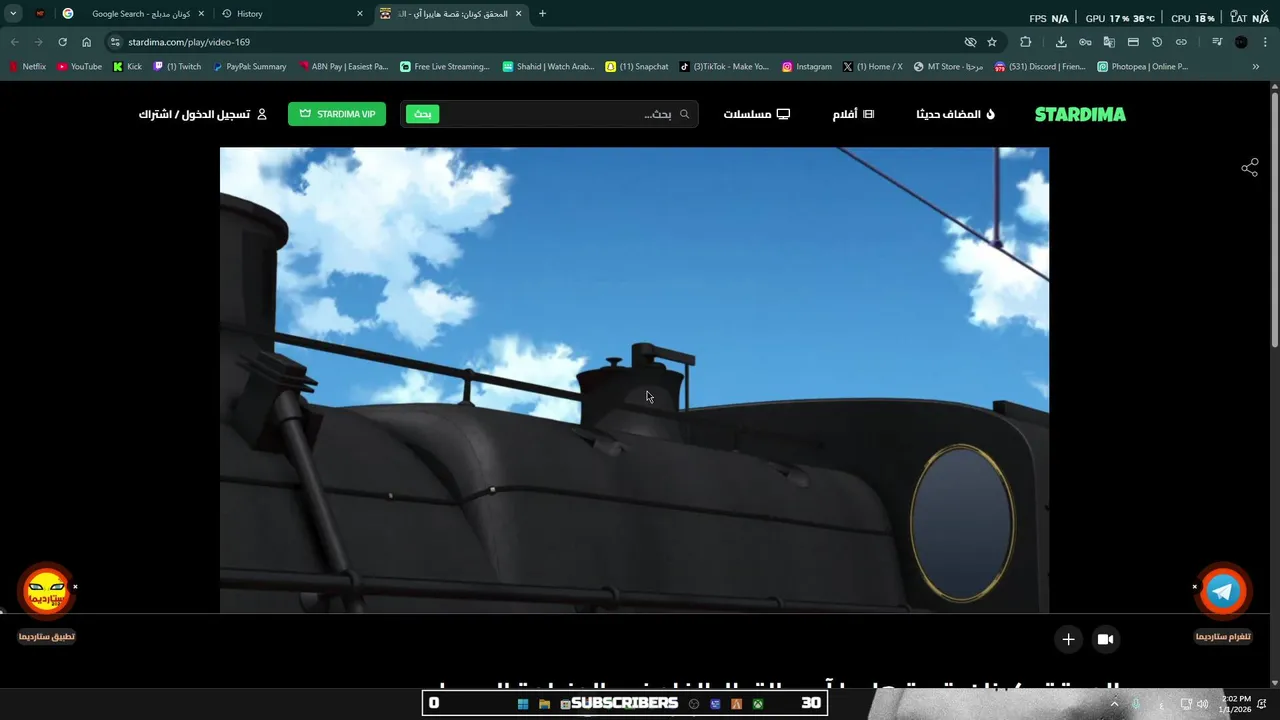Image resolution: width=1280 pixels, height=720 pixels.
Task: Open File Explorer from taskbar
Action: coord(544,704)
